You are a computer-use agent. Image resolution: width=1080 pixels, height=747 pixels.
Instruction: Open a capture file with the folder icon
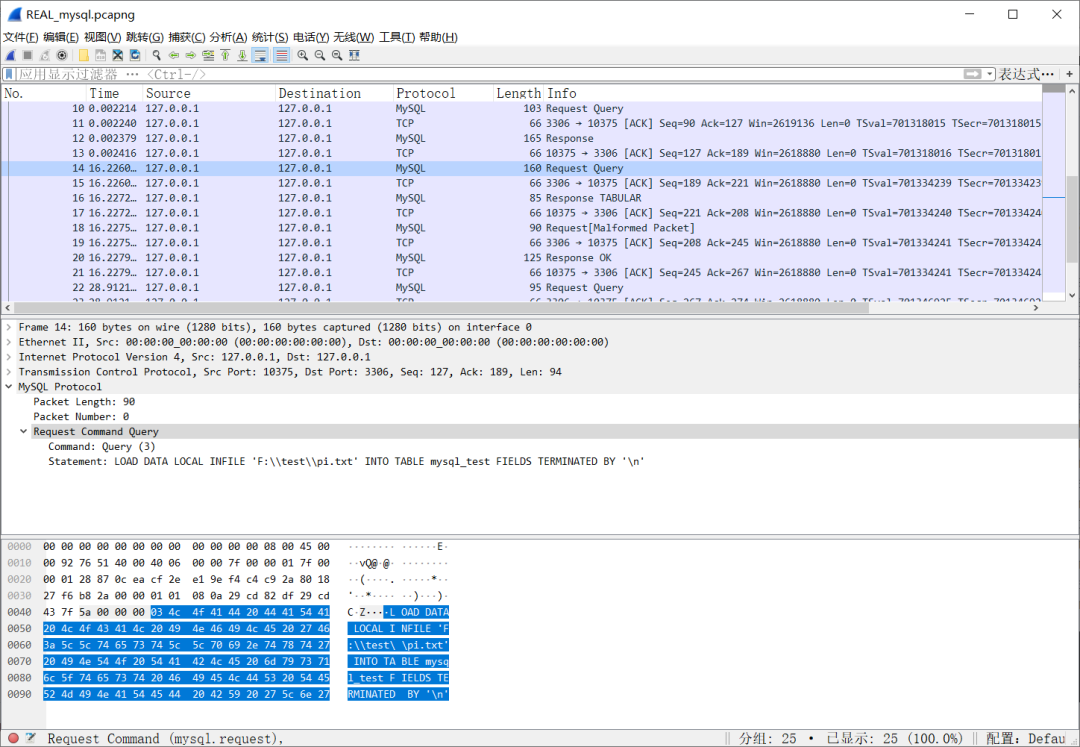click(83, 55)
